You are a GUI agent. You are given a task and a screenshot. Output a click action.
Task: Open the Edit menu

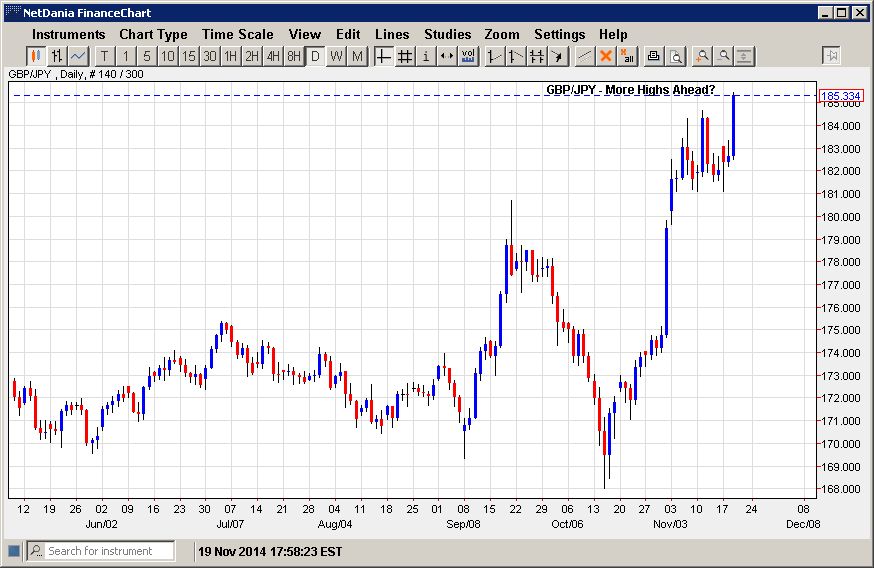point(348,35)
